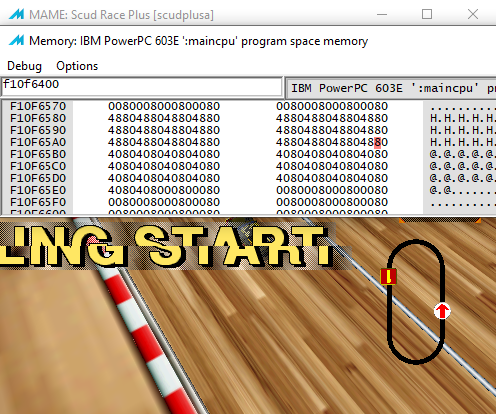496x414 pixels.
Task: Click the address field containing f10f6400
Action: pyautogui.click(x=142, y=87)
